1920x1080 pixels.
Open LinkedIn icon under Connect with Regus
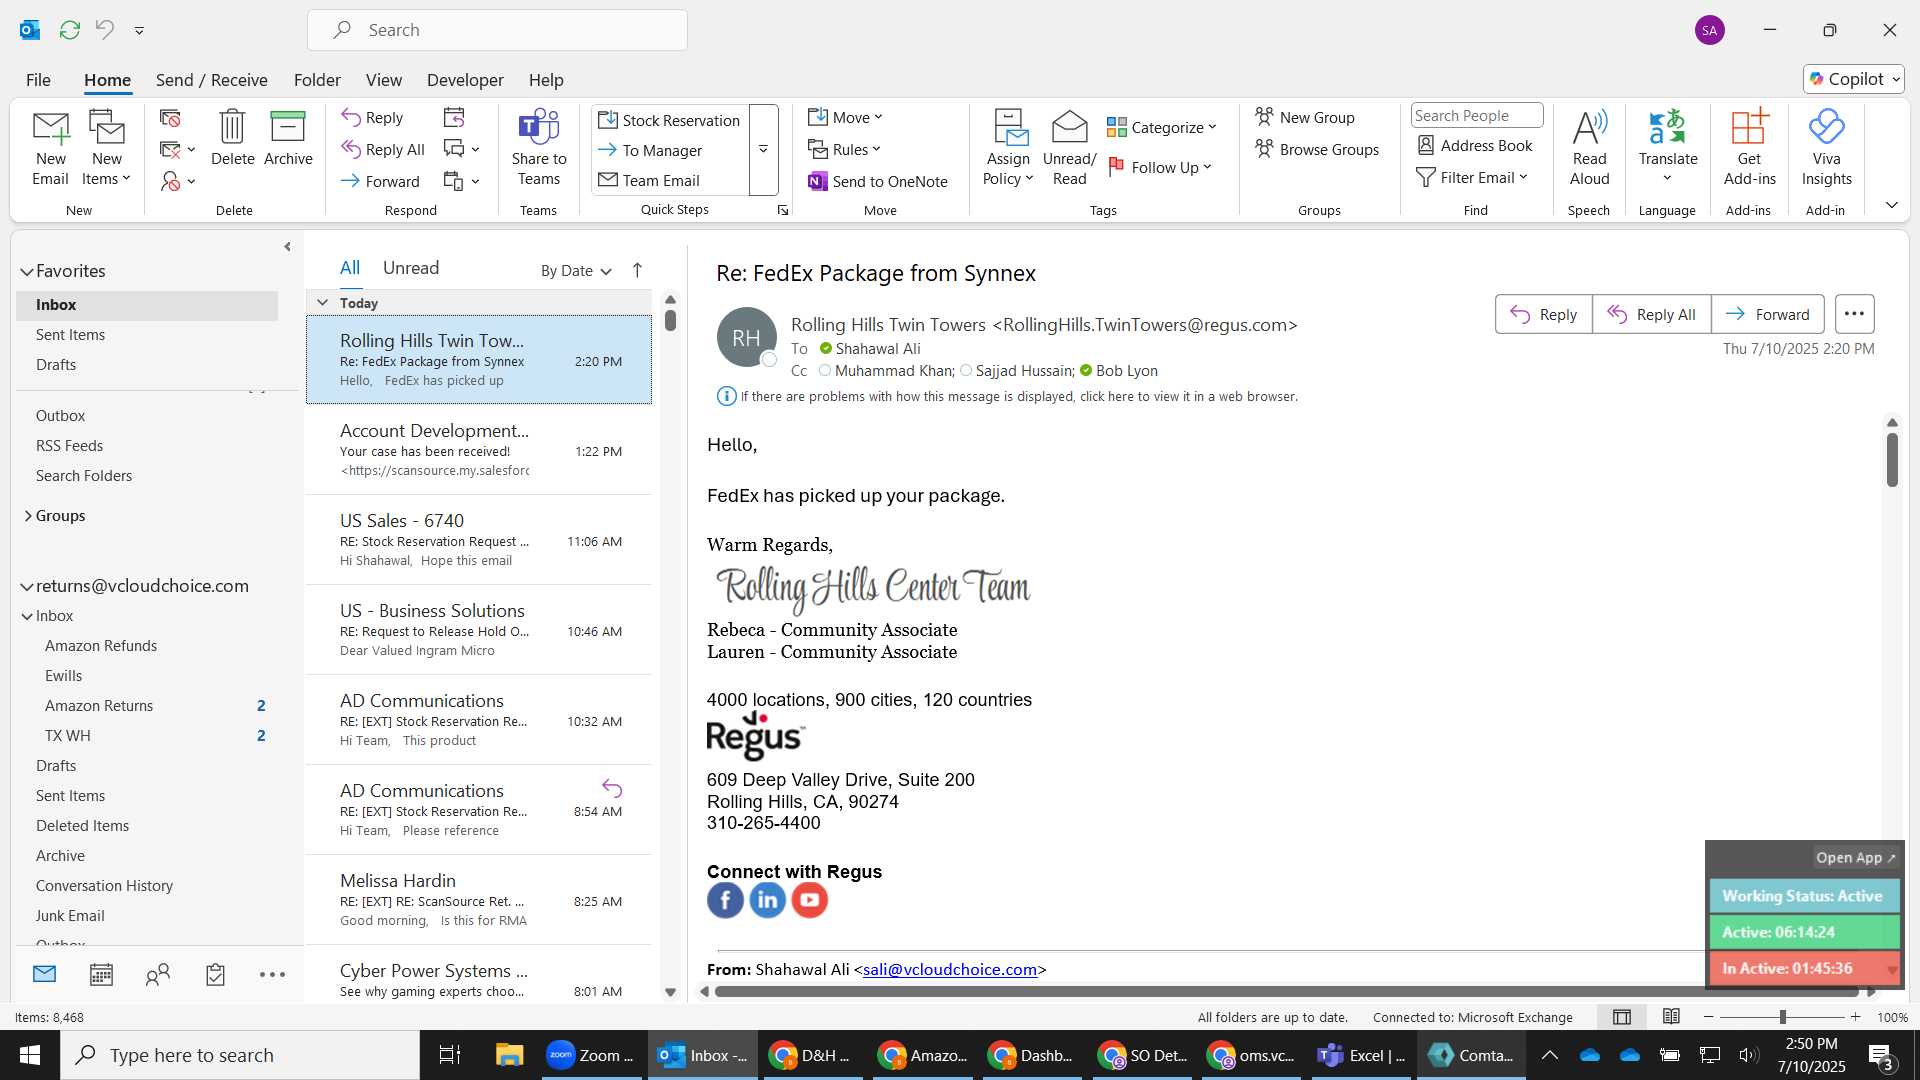click(767, 900)
